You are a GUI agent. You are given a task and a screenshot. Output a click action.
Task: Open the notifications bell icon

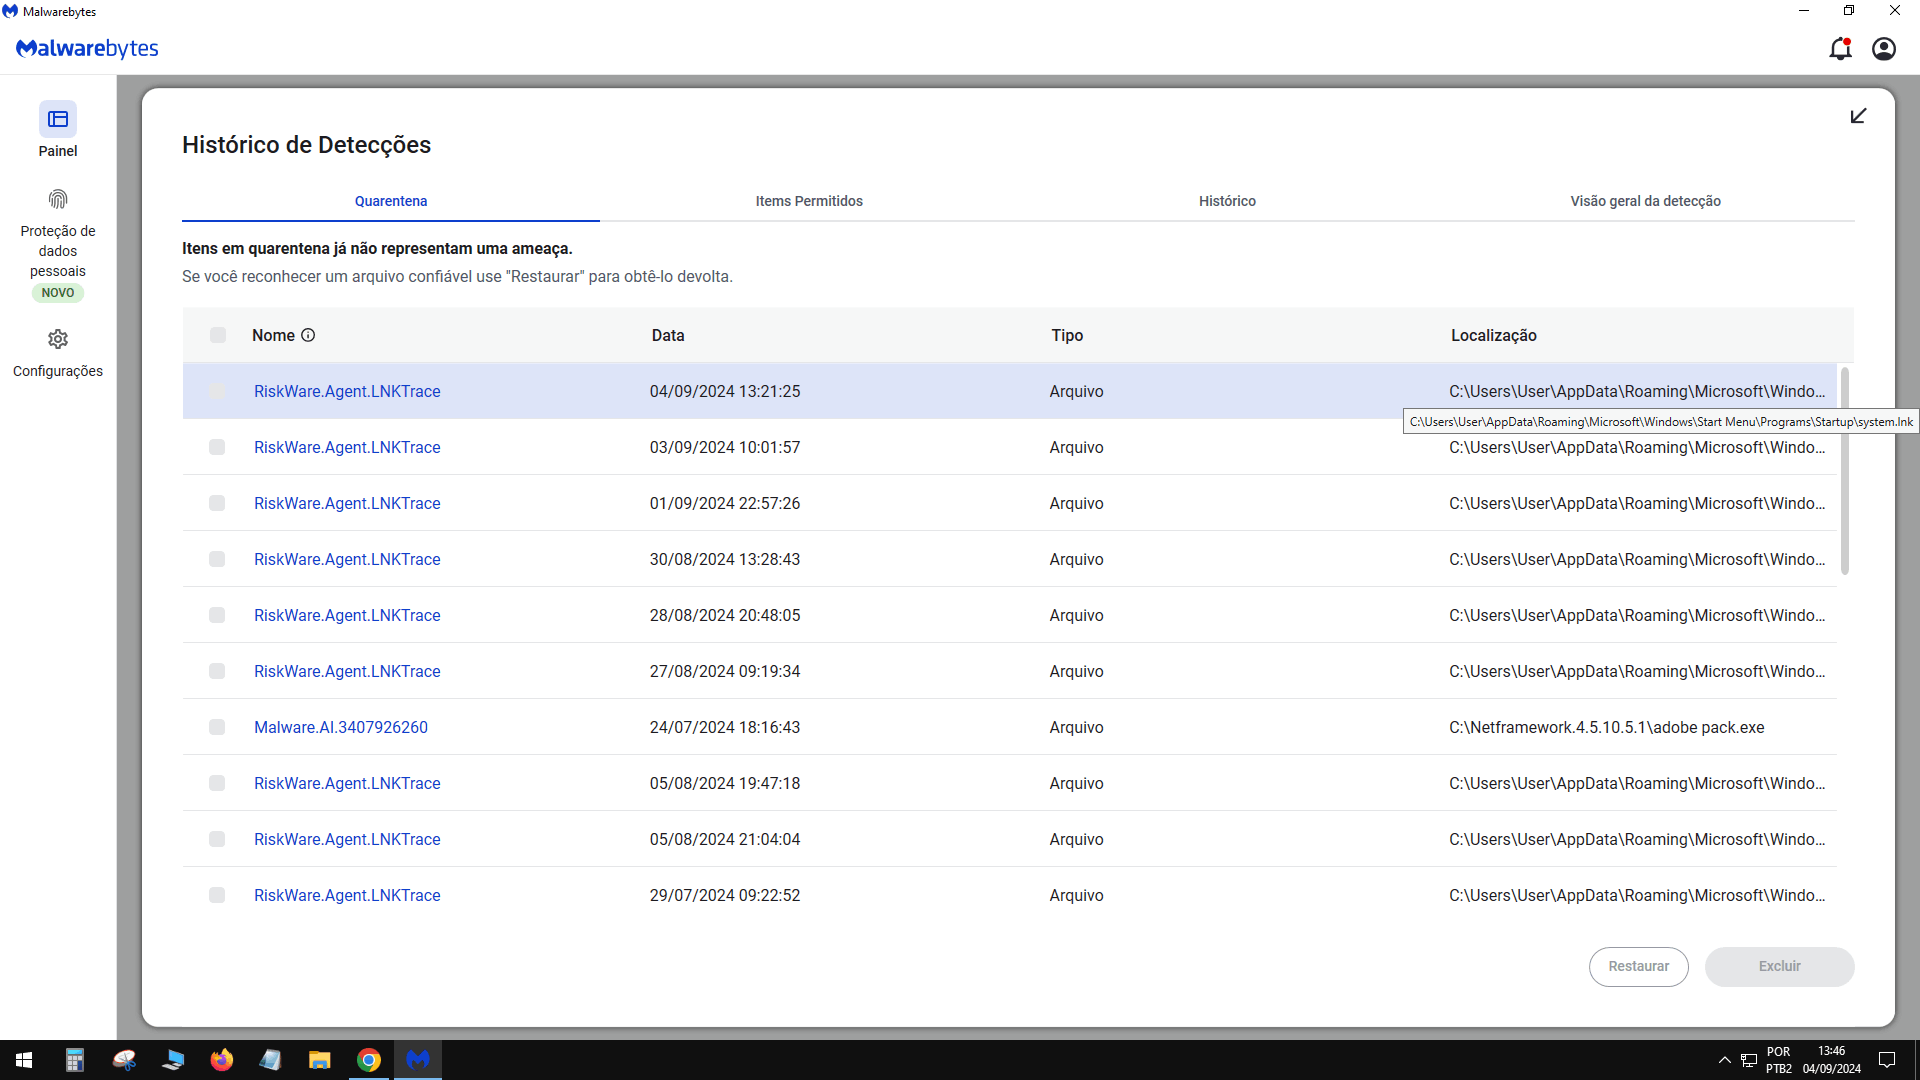point(1840,49)
